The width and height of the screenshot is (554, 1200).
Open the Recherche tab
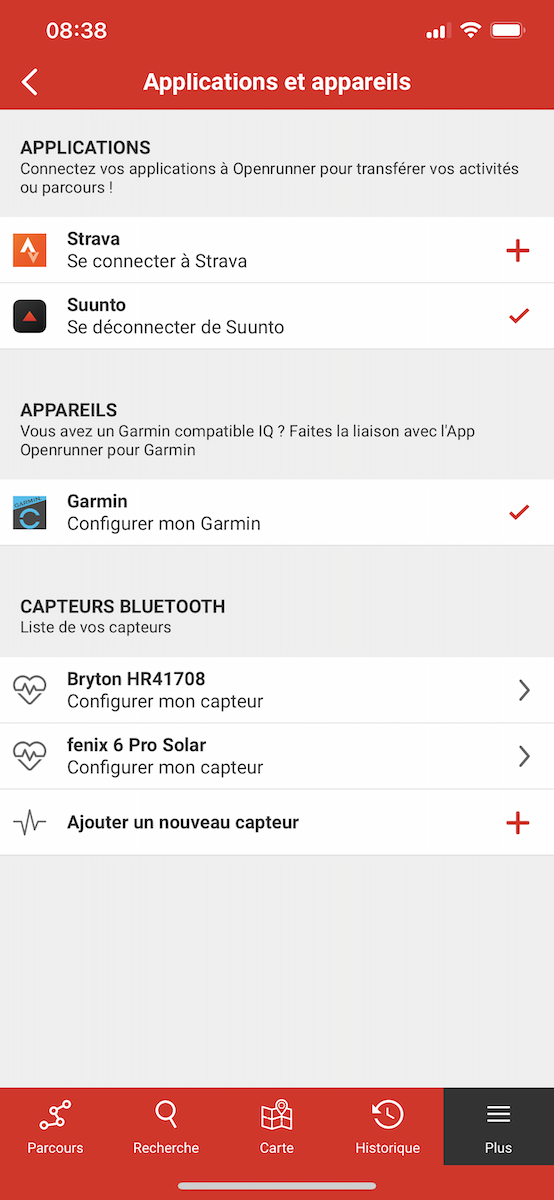click(166, 1127)
